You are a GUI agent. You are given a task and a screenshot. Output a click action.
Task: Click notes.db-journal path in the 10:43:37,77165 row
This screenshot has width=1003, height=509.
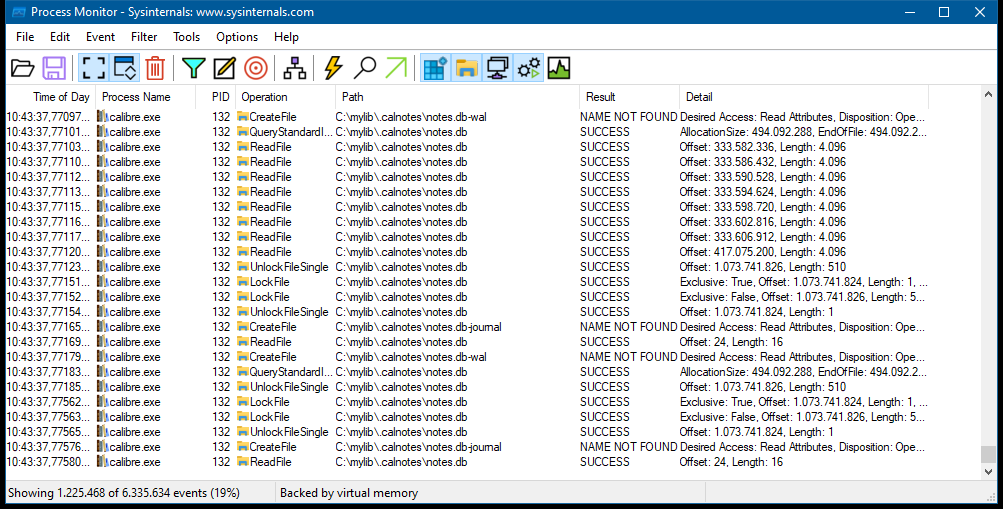pyautogui.click(x=418, y=327)
